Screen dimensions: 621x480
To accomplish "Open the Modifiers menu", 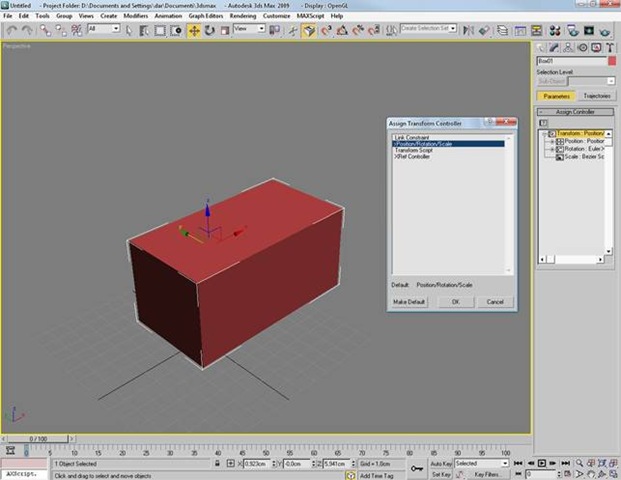I will tap(135, 16).
